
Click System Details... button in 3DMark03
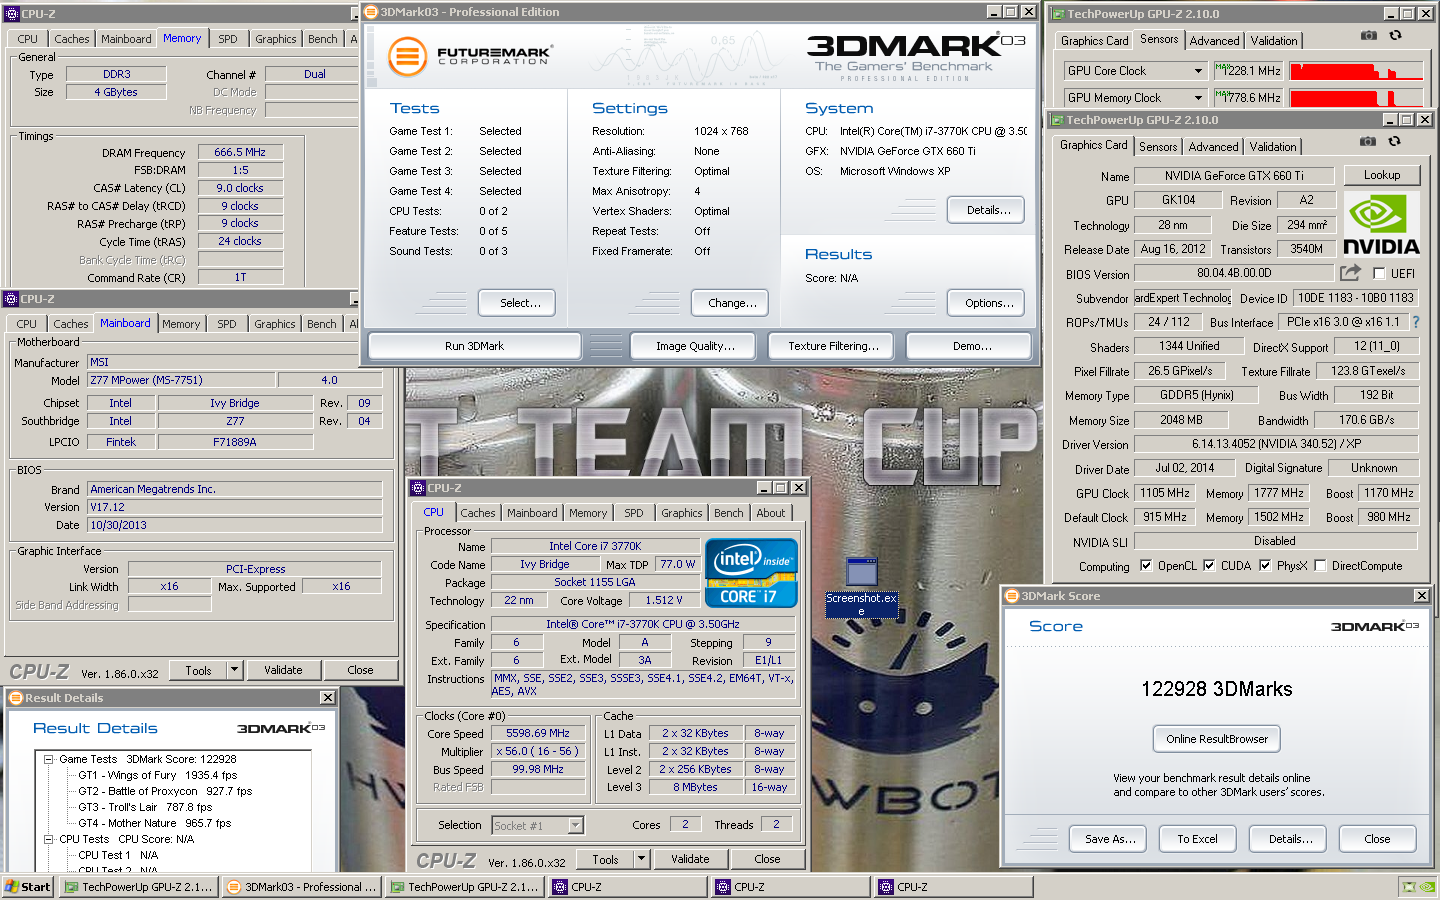click(x=988, y=210)
